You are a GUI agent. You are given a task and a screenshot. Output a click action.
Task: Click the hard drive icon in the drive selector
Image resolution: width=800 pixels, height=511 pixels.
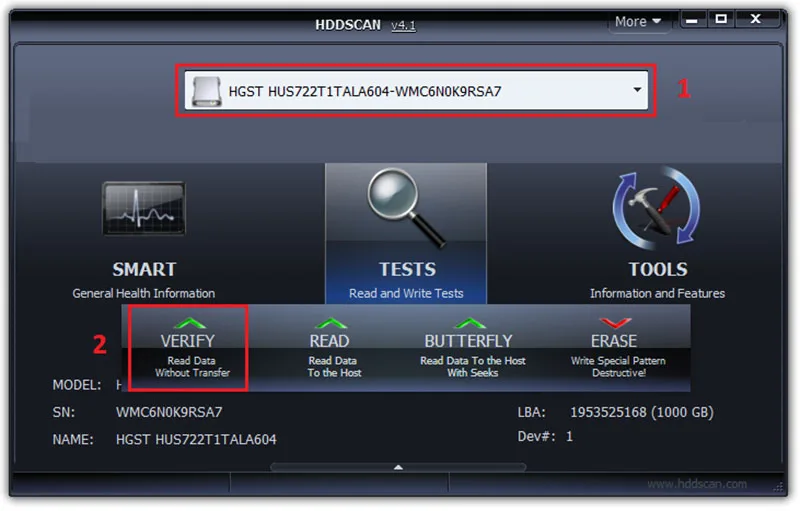coord(207,91)
